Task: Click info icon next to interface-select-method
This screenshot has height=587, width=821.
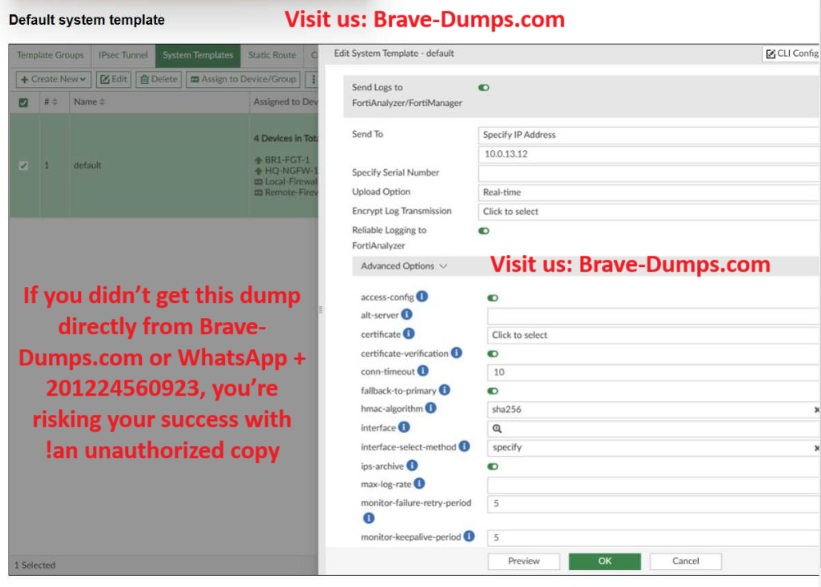Action: tap(464, 446)
